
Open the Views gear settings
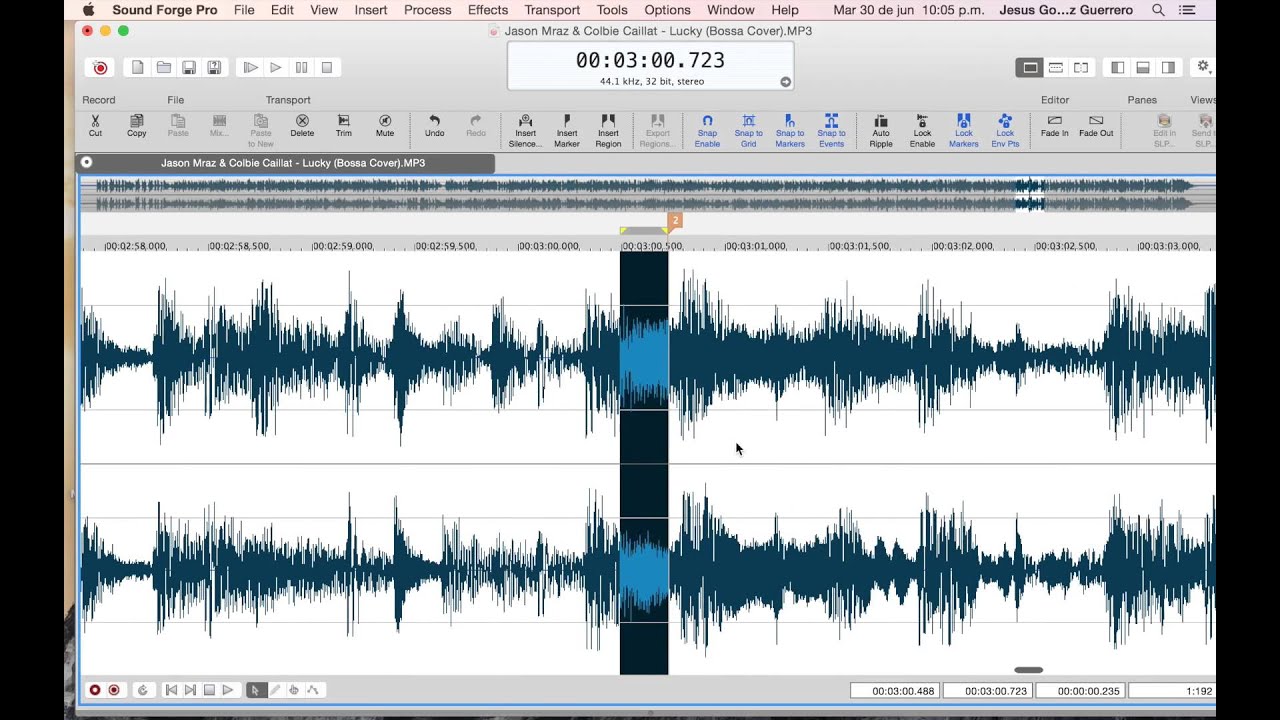1203,67
